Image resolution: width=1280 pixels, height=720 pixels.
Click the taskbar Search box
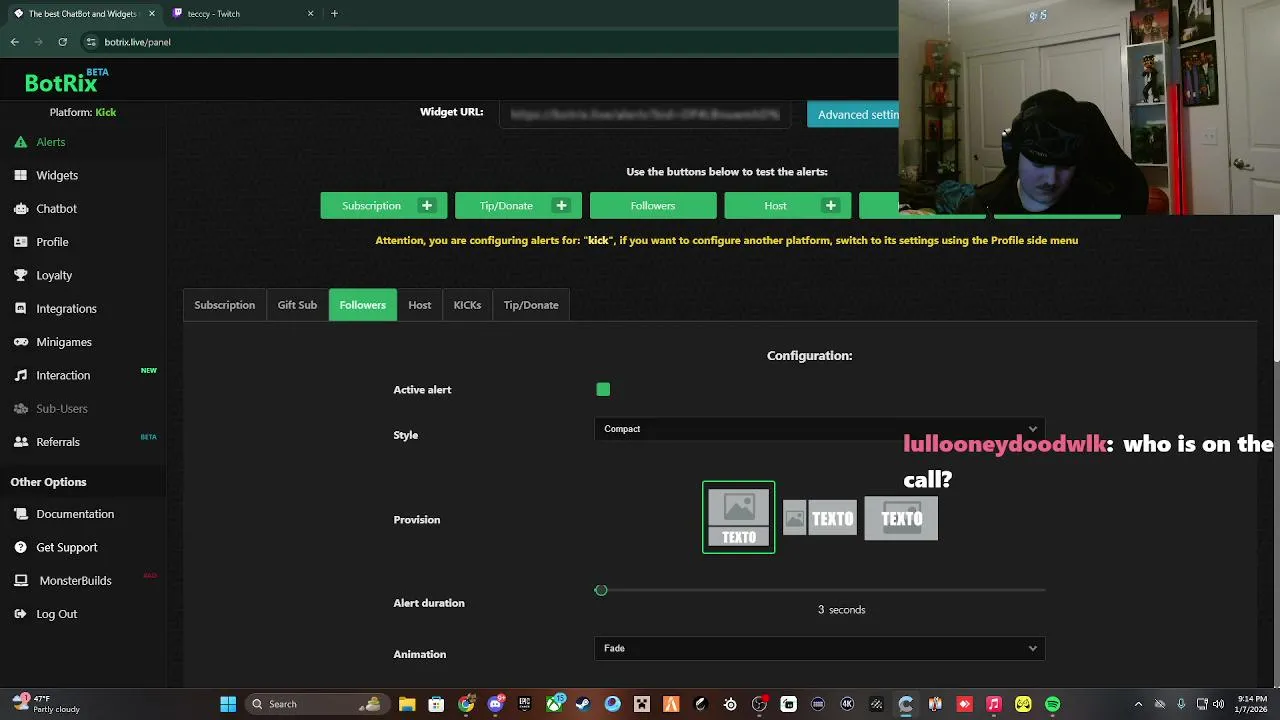pos(318,704)
